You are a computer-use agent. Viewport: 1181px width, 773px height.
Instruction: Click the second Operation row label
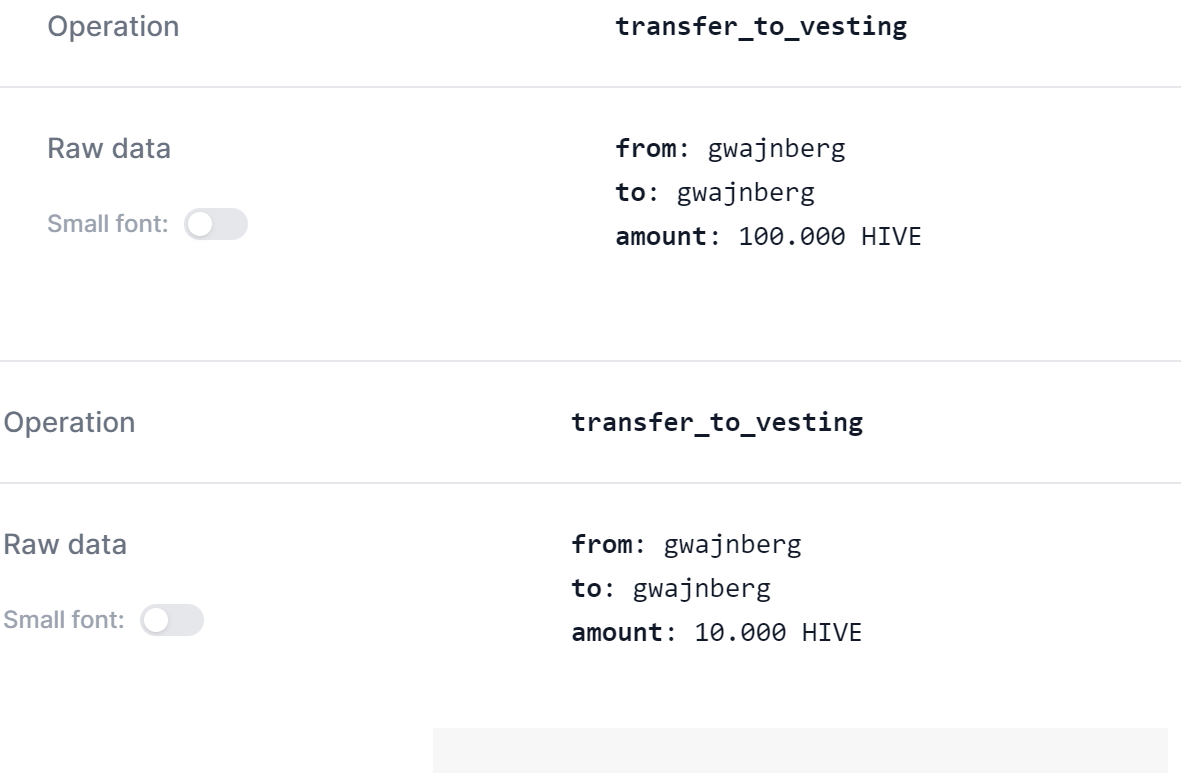click(69, 423)
